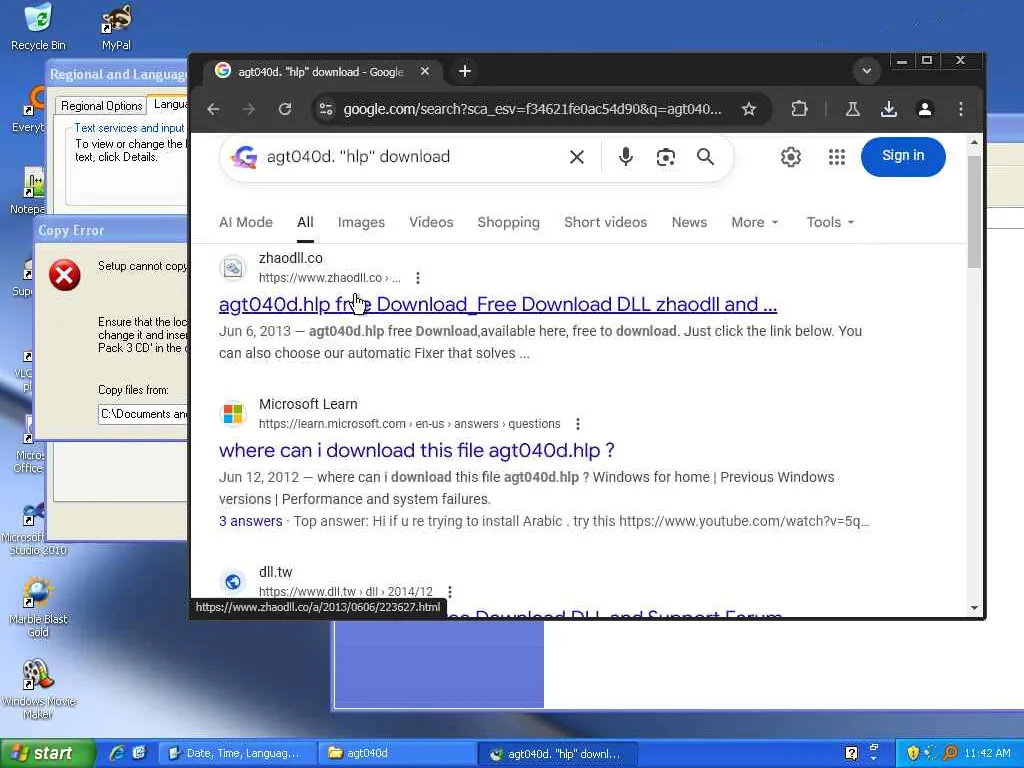
Task: Launch Windows Movie Maker desktop shortcut
Action: point(38,689)
